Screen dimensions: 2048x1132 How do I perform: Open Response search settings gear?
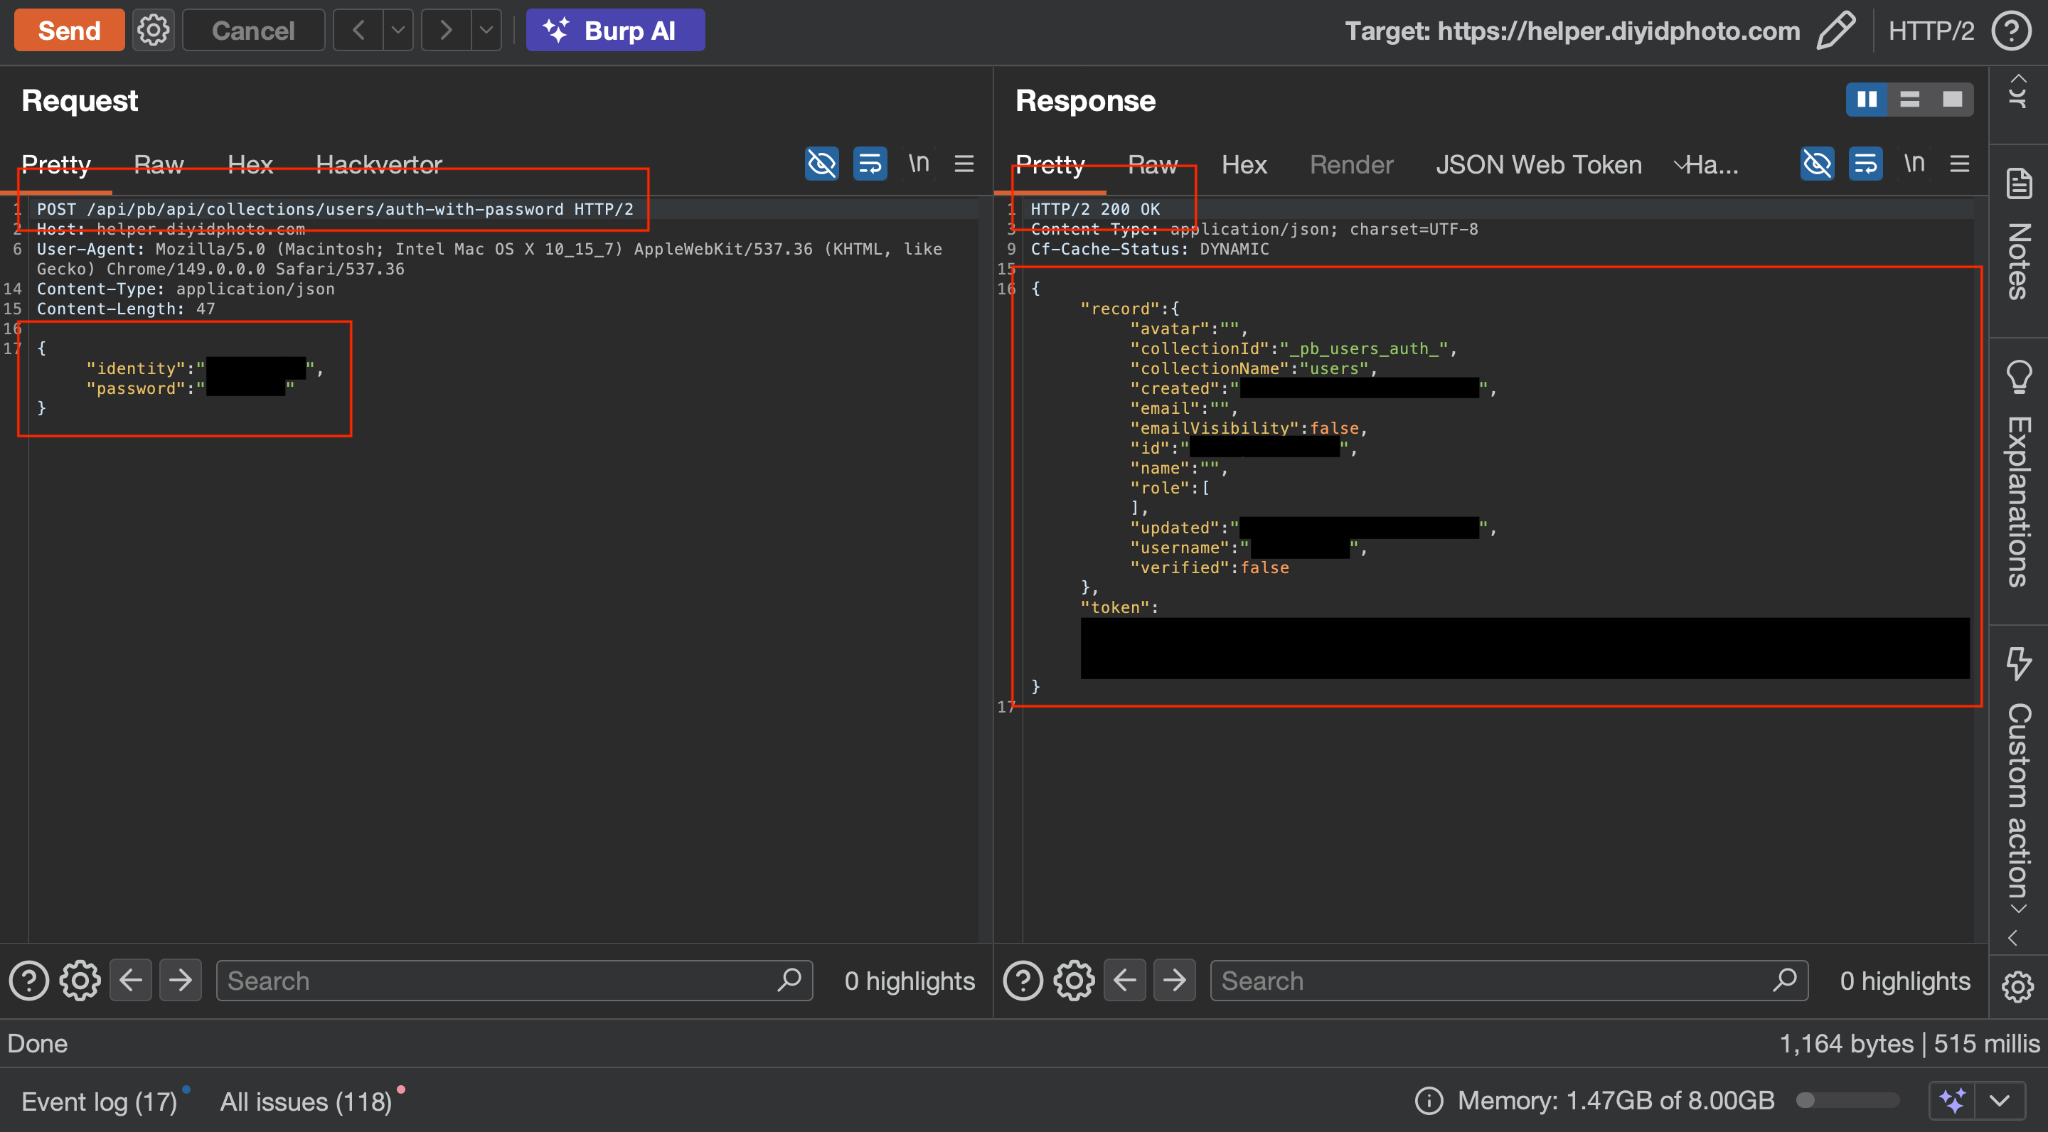pos(1074,981)
